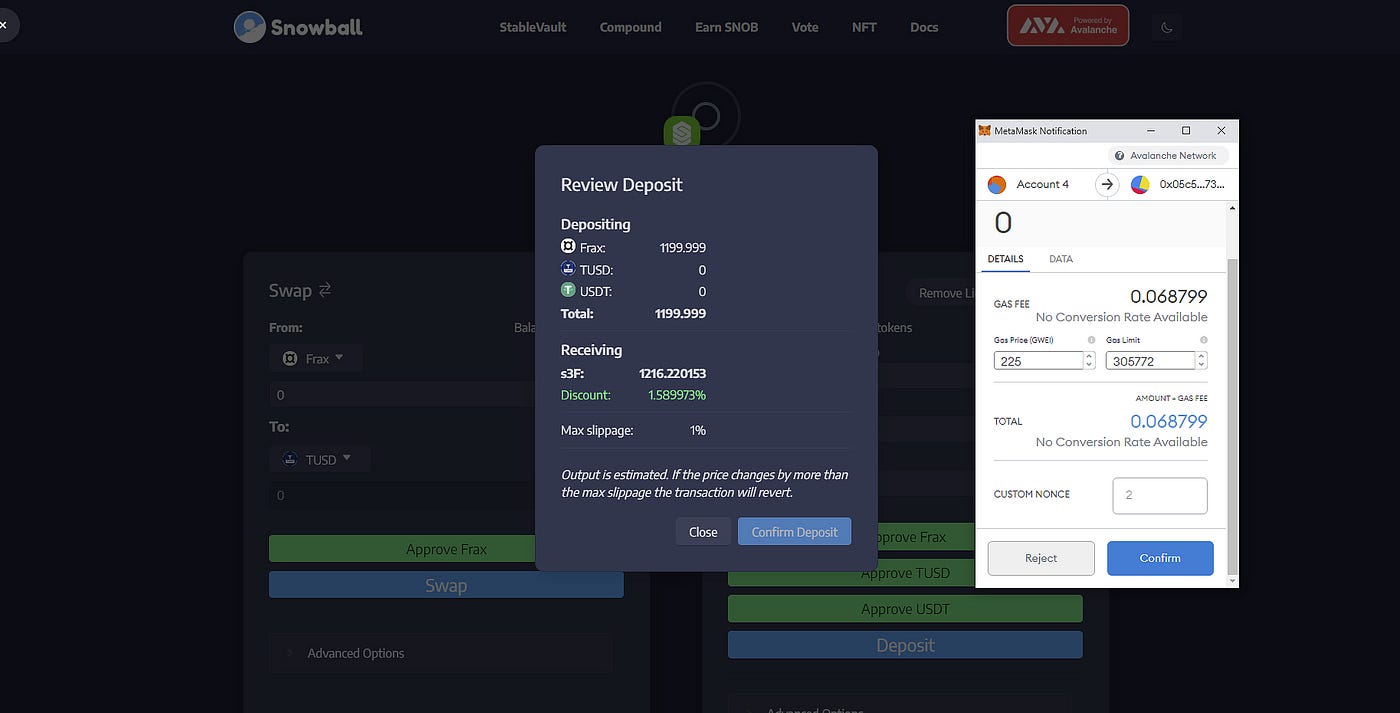This screenshot has width=1400, height=713.
Task: Click Custom Nonce input field
Action: pyautogui.click(x=1160, y=495)
